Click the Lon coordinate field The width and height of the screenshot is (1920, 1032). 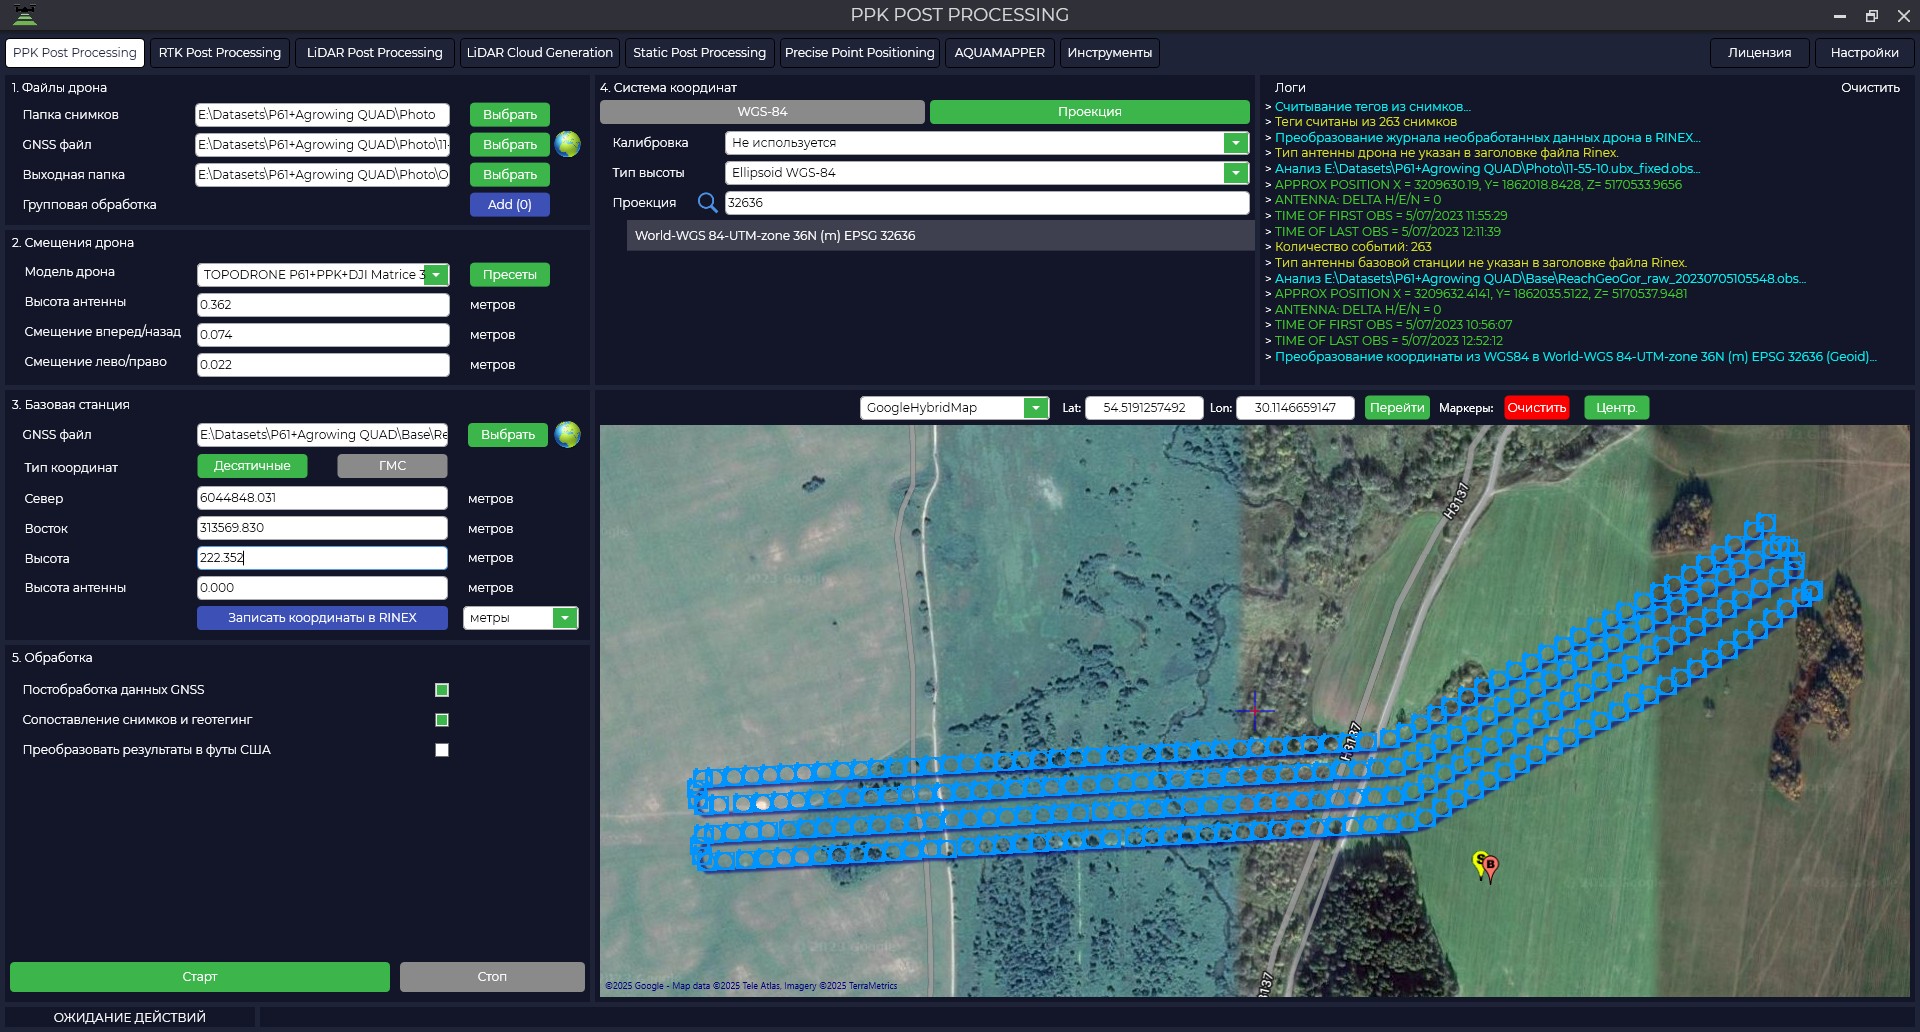coord(1295,408)
